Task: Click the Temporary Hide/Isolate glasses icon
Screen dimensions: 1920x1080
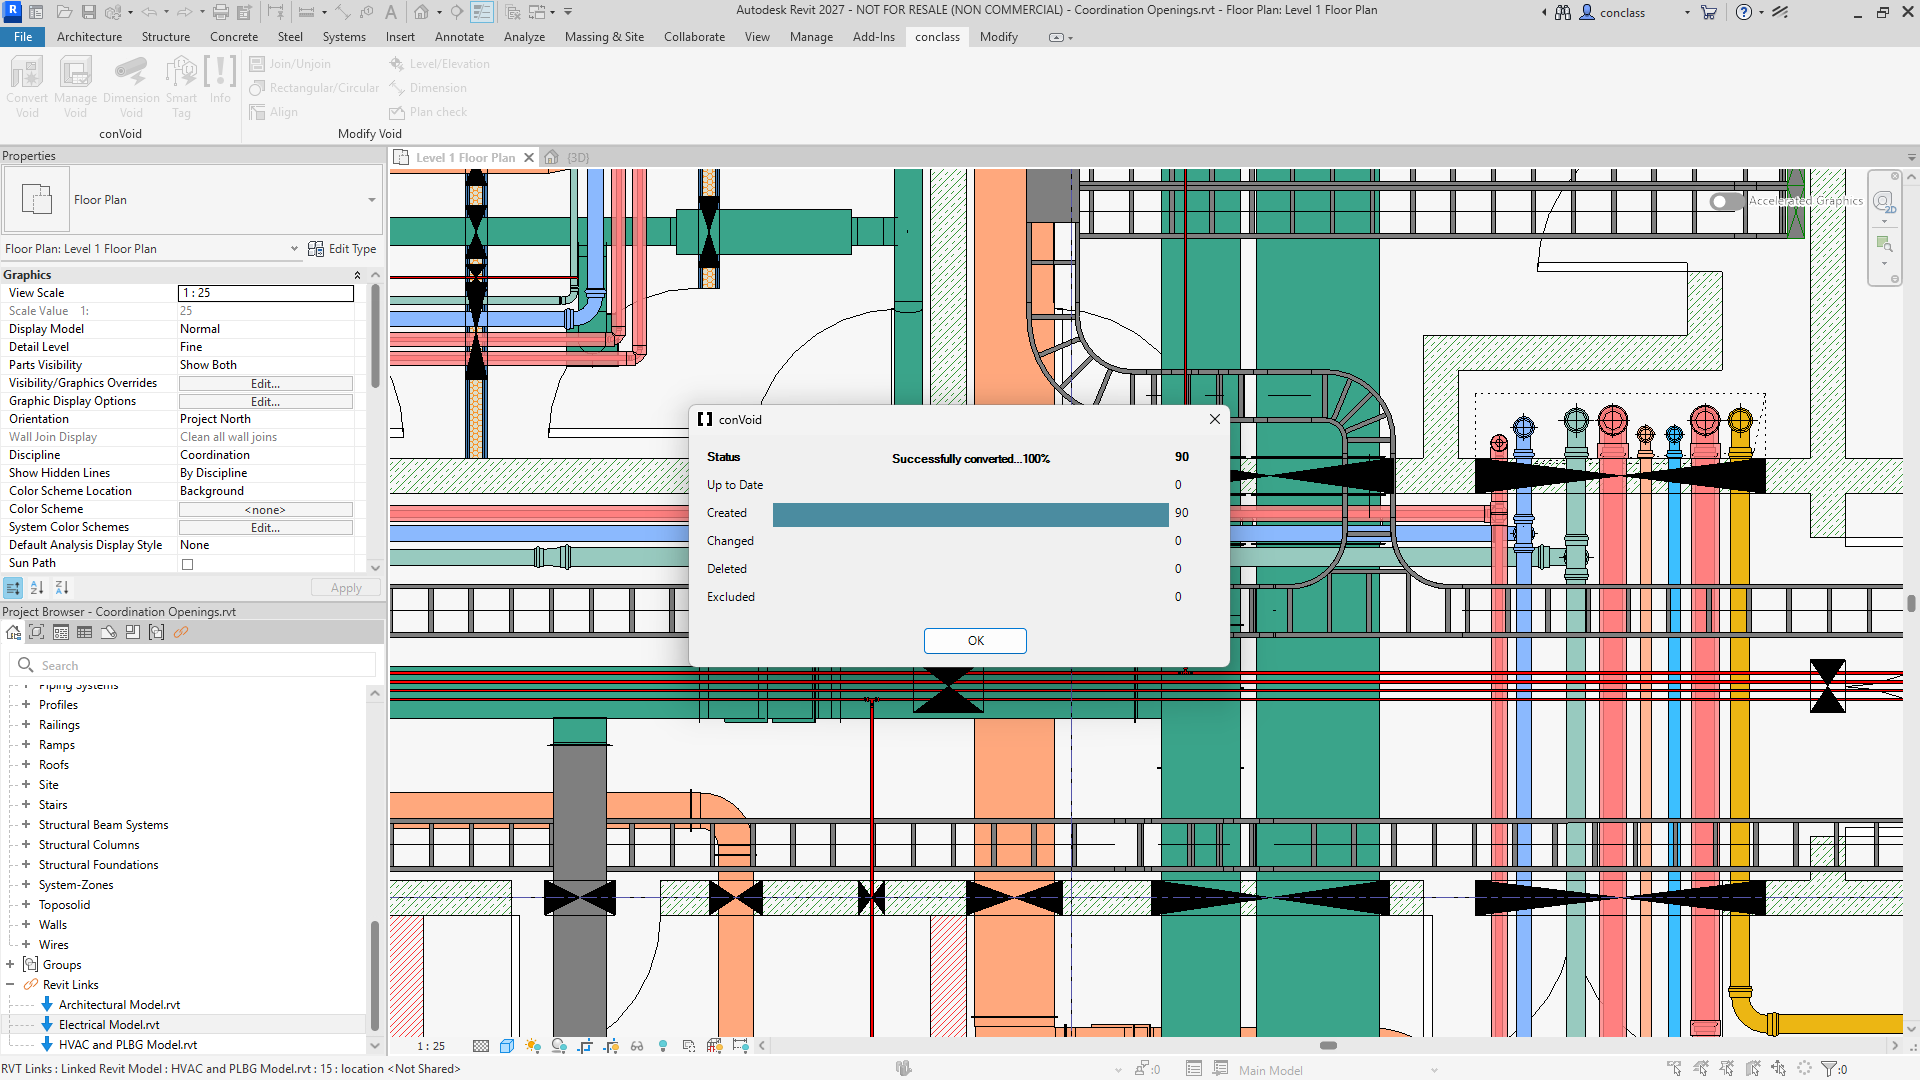Action: coord(637,1046)
